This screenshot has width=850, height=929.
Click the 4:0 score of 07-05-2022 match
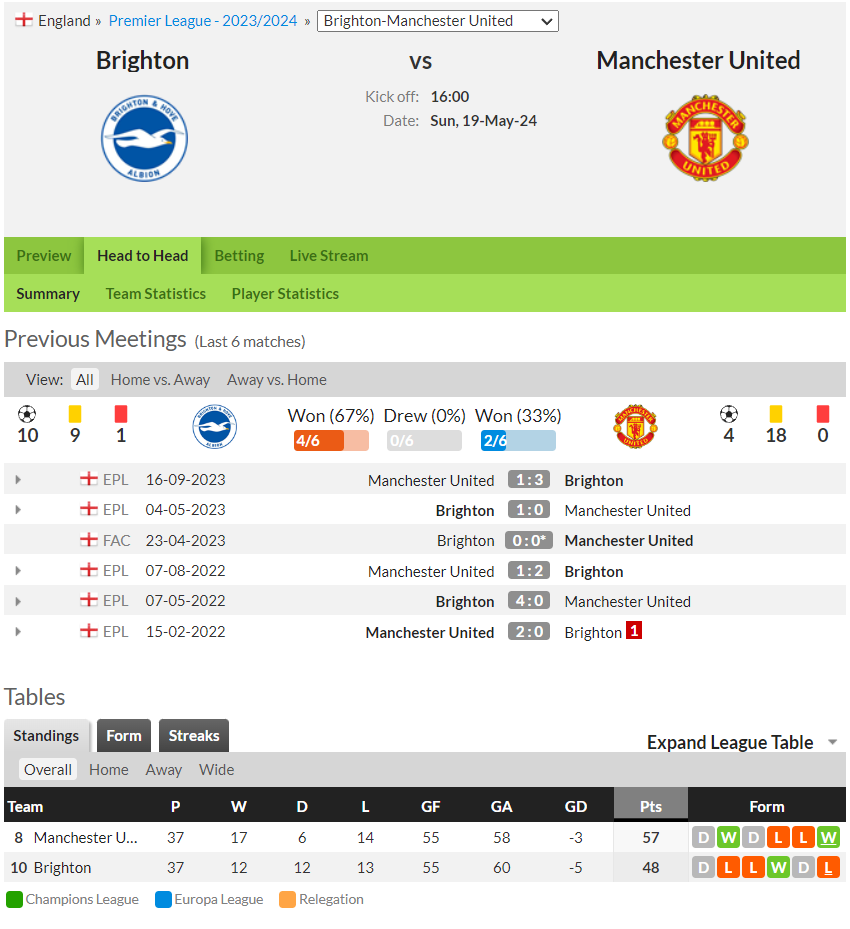pos(529,601)
